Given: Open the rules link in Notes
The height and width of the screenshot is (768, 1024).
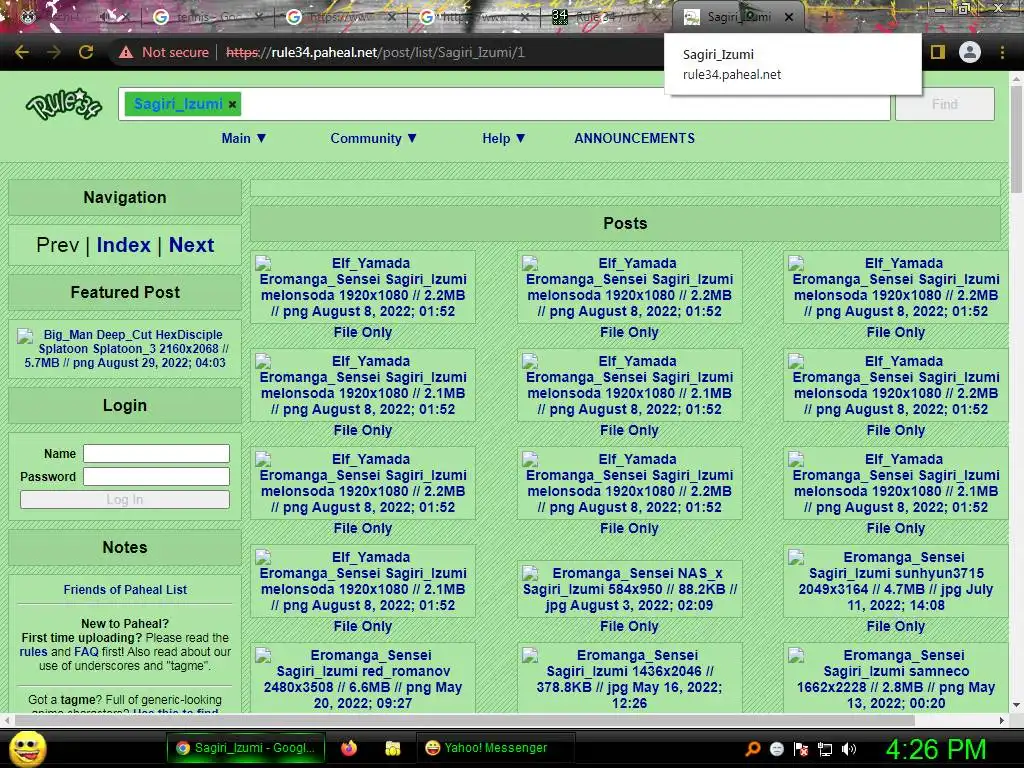Looking at the screenshot, I should coord(33,652).
